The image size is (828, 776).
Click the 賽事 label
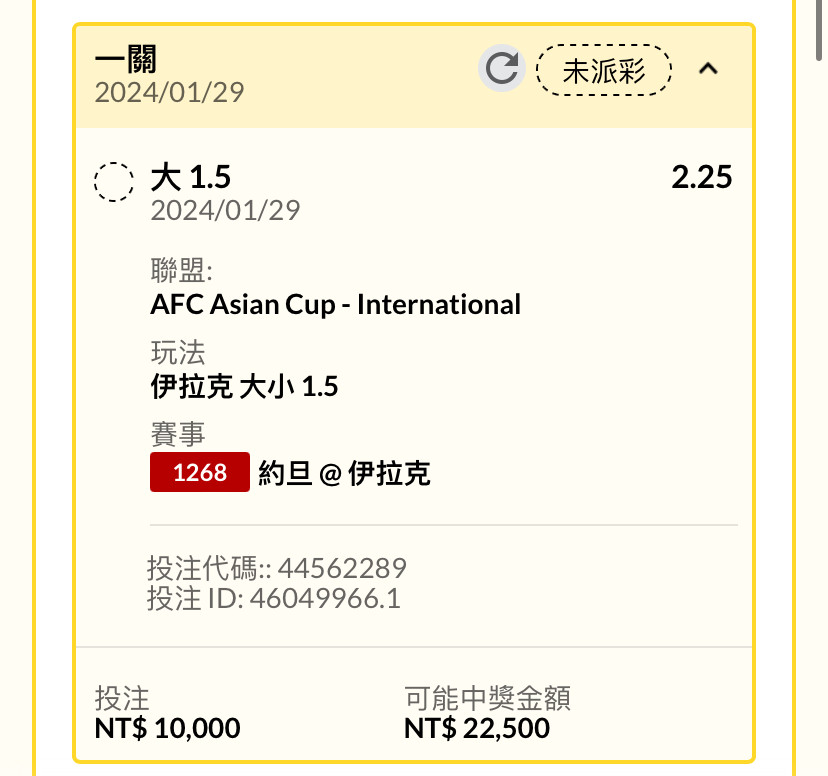pos(177,434)
